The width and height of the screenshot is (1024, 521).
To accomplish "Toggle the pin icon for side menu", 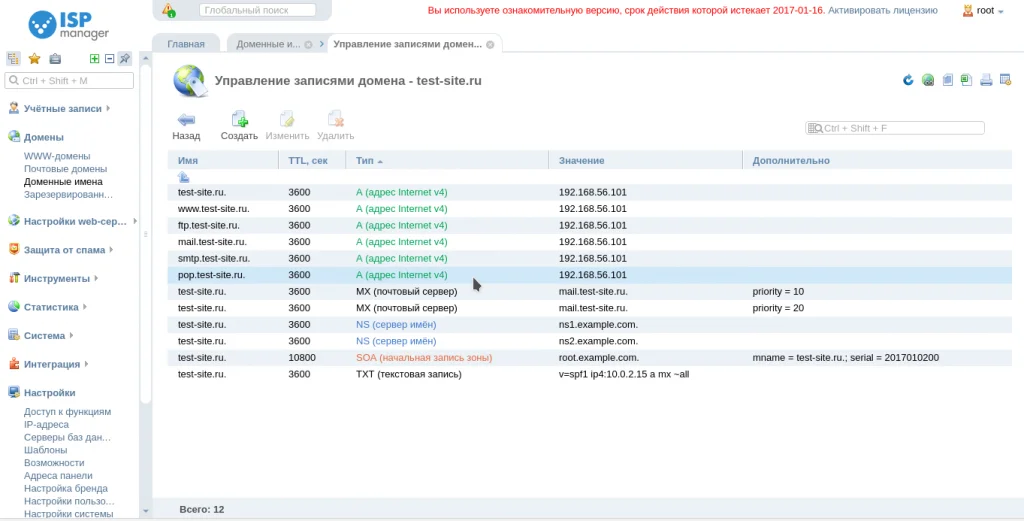I will click(x=124, y=59).
